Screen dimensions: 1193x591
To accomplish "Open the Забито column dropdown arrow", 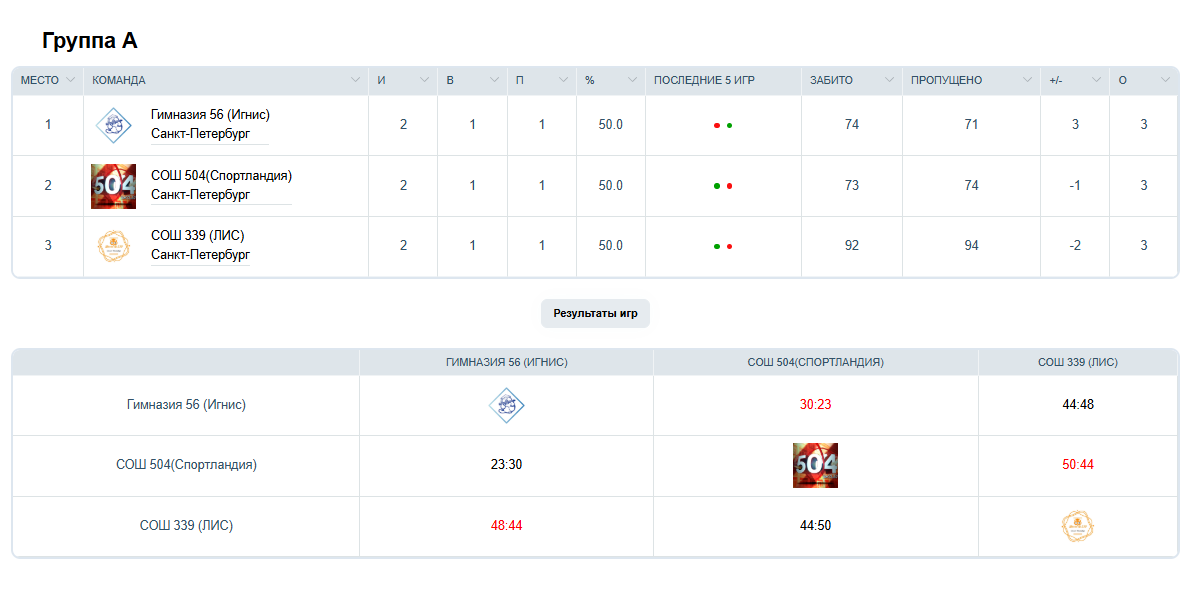I will coord(888,80).
